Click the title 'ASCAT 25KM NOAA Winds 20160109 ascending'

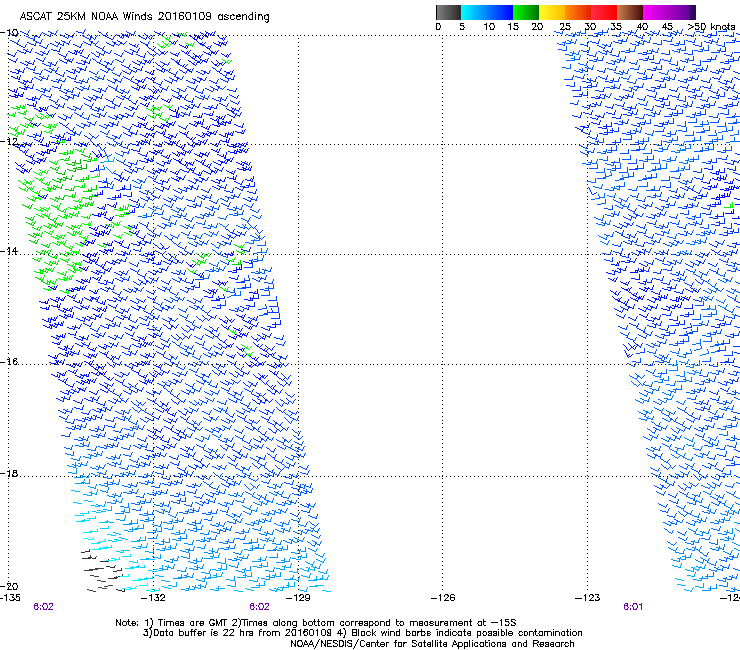[144, 17]
